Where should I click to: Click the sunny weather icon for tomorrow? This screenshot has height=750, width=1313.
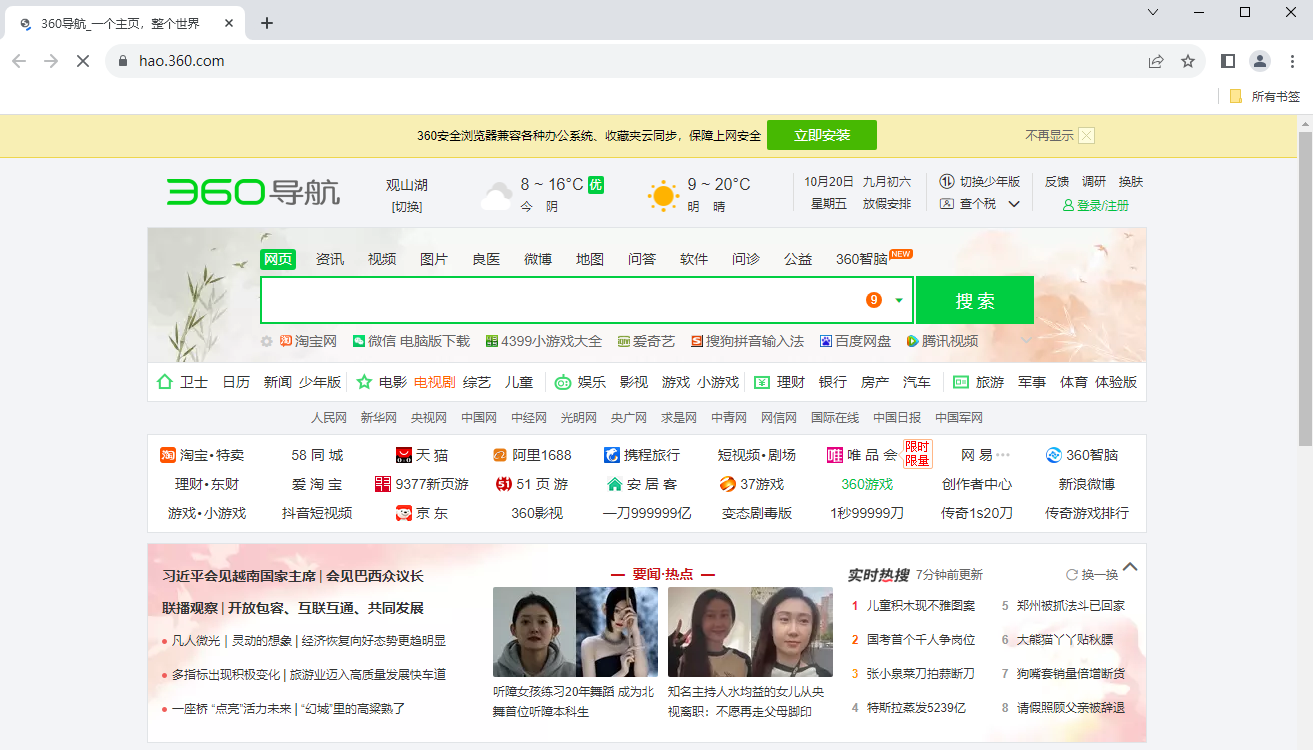(663, 195)
